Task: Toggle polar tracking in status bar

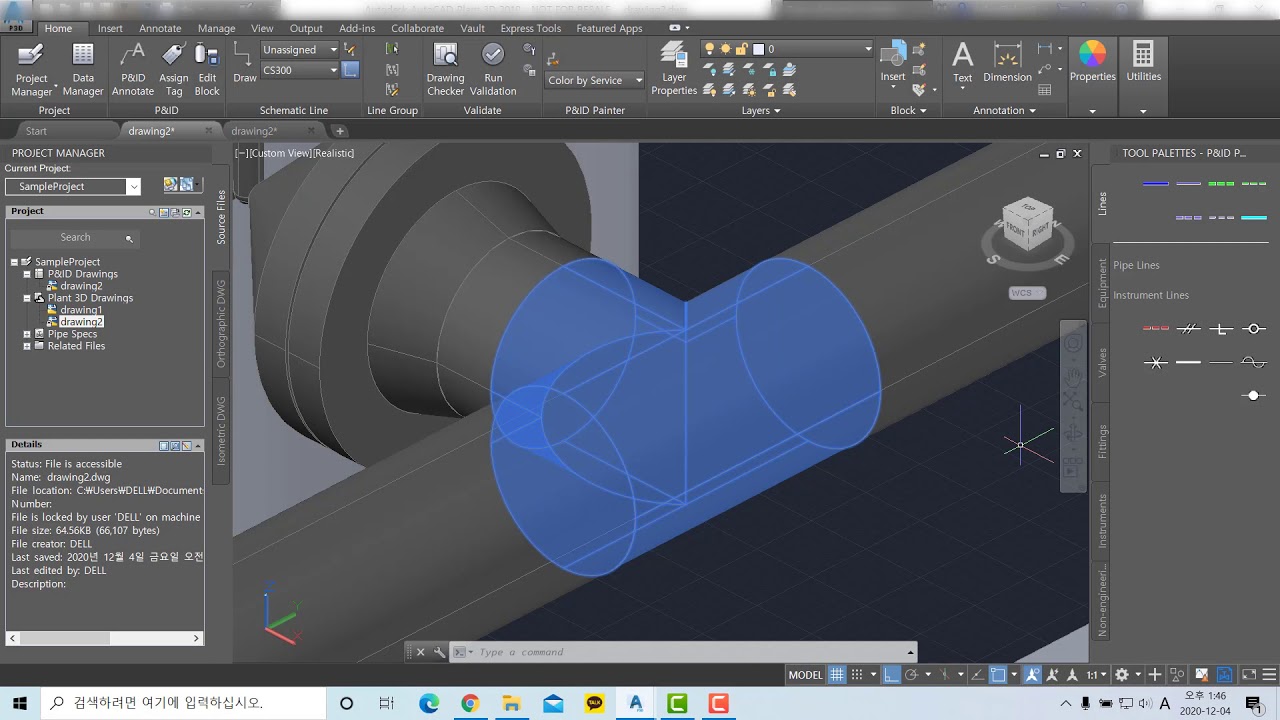Action: (x=911, y=675)
